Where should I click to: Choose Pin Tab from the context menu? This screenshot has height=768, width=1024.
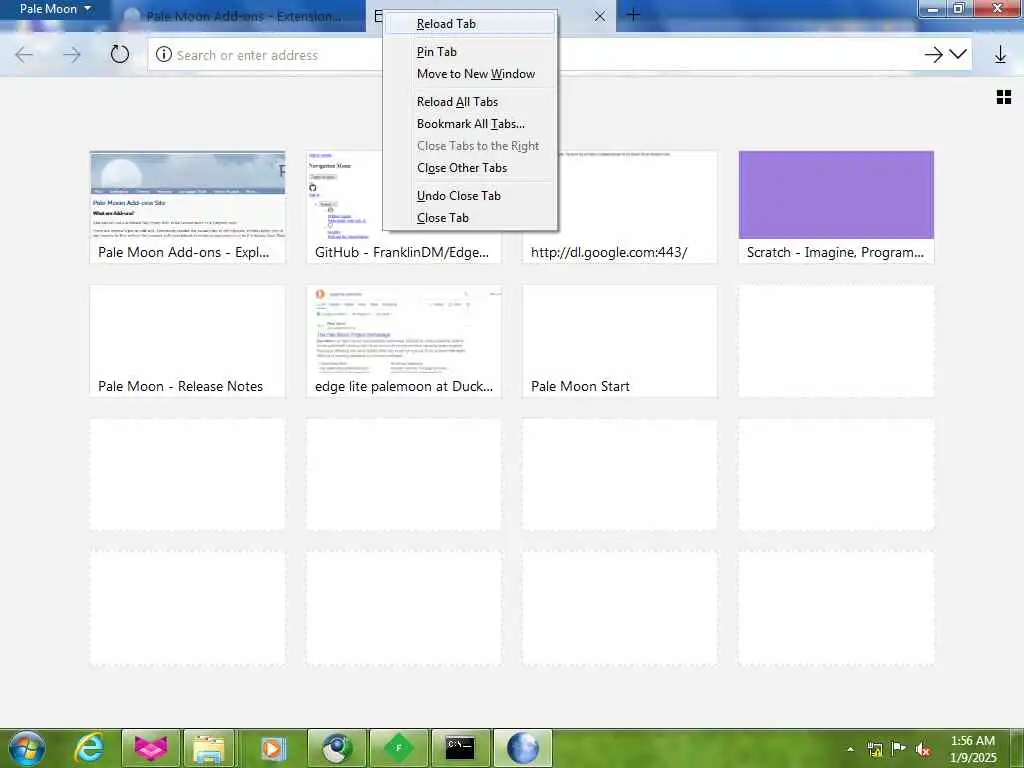pyautogui.click(x=470, y=52)
